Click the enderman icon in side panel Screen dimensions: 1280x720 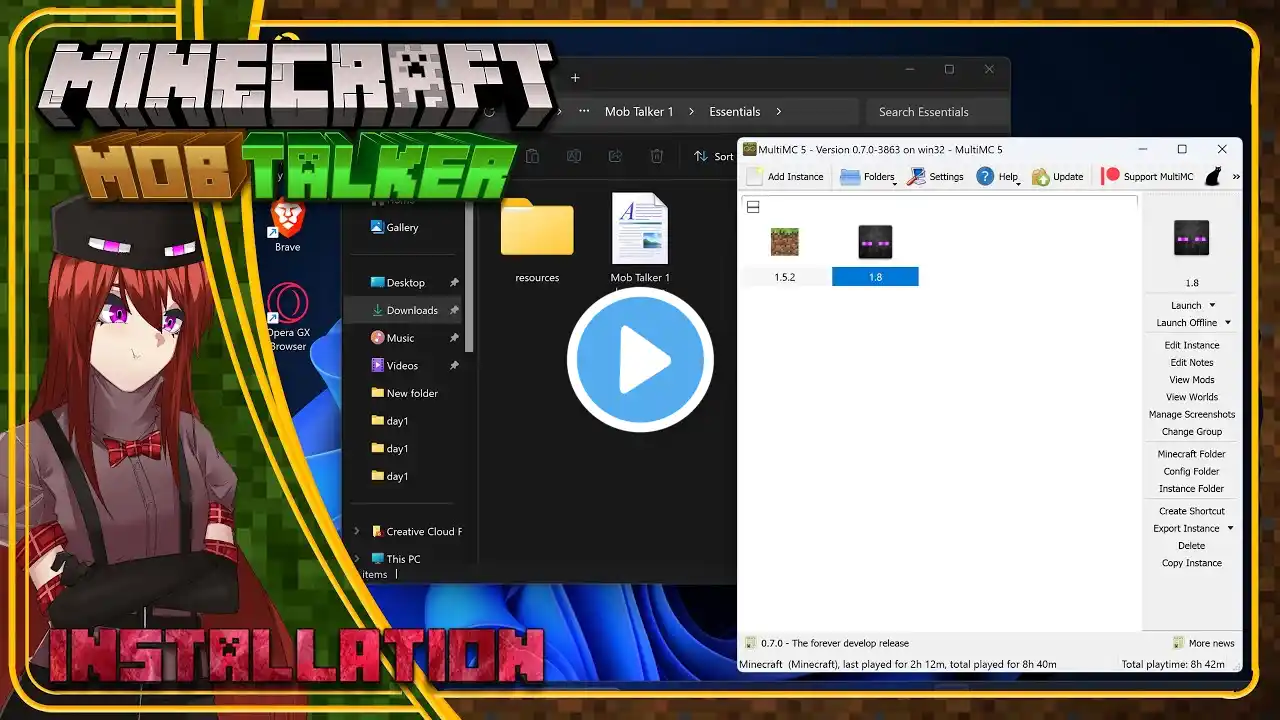point(1191,238)
